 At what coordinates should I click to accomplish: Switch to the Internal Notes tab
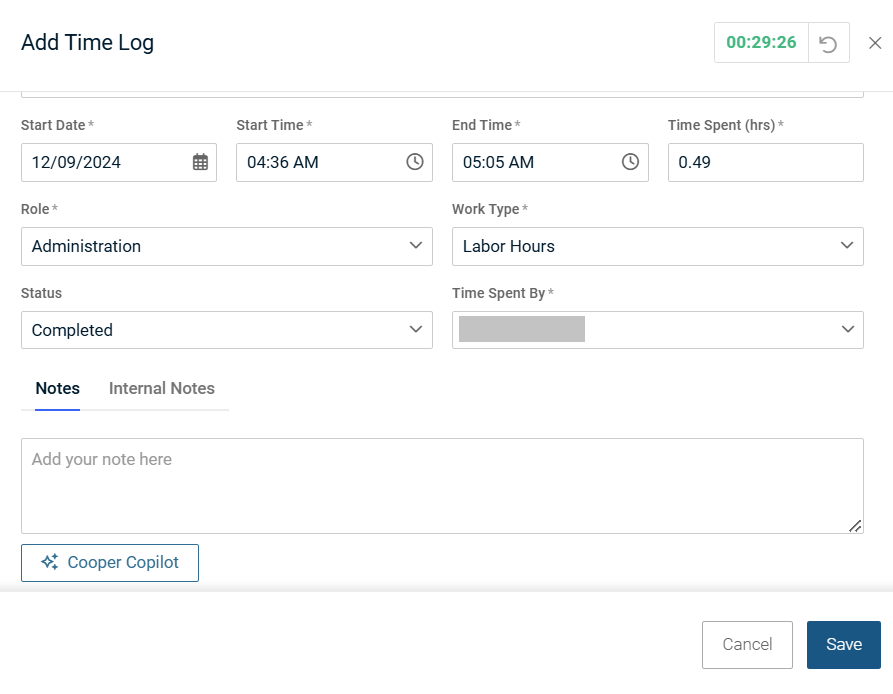pyautogui.click(x=162, y=389)
